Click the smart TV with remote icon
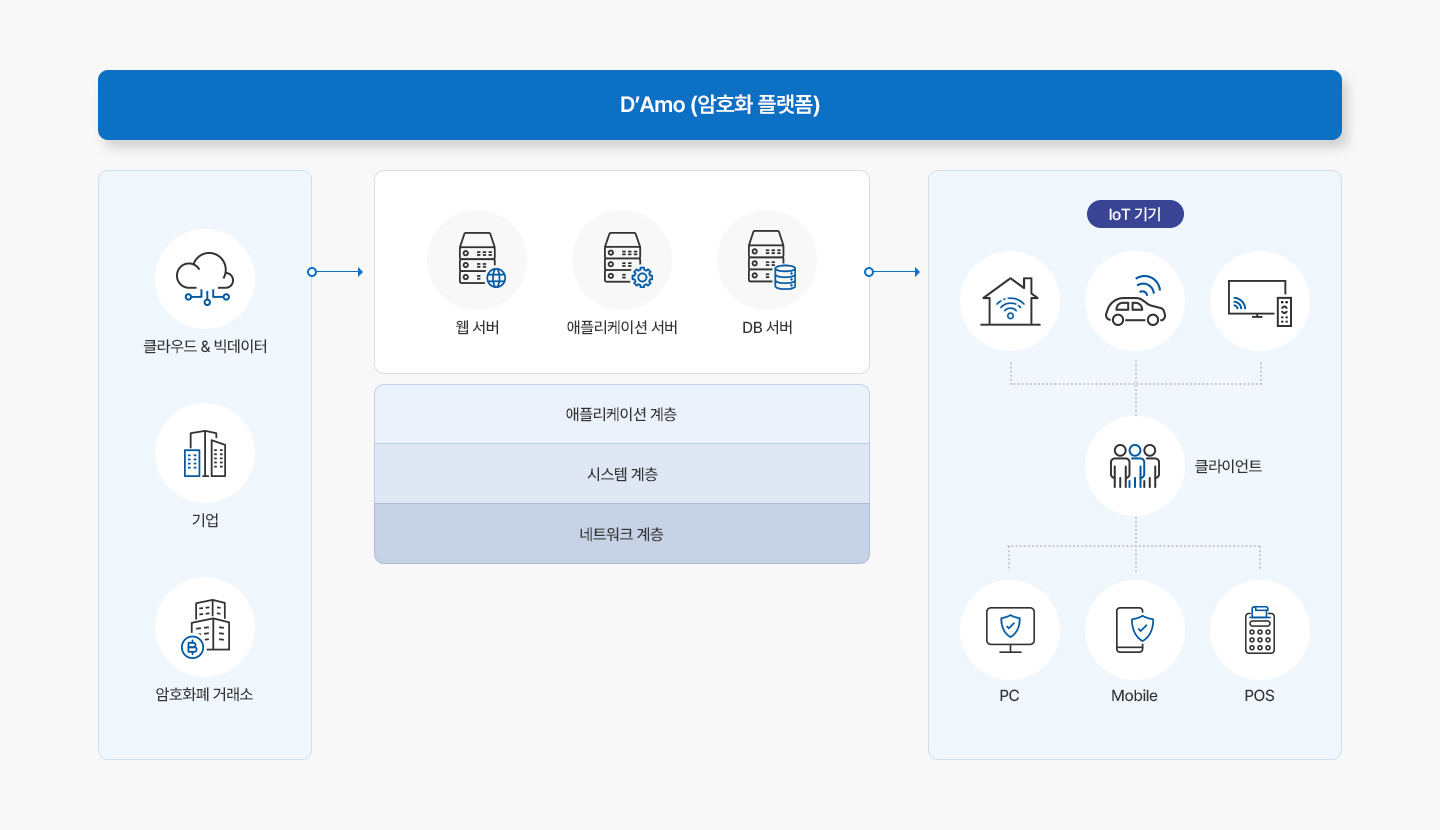1440x830 pixels. click(1260, 301)
